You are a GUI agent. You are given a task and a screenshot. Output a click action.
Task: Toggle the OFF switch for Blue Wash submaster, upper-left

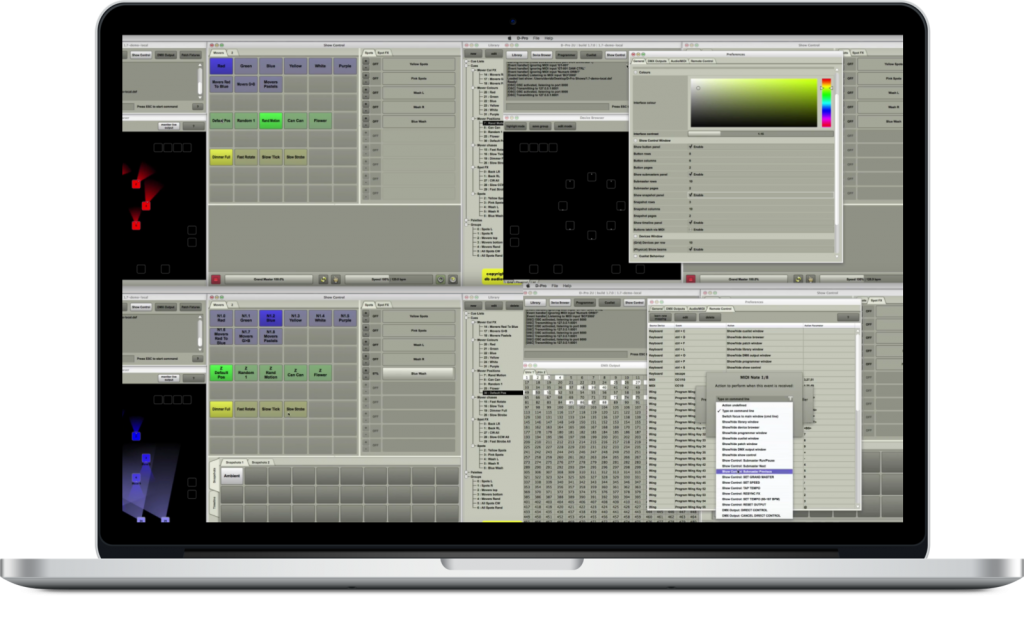pos(376,121)
